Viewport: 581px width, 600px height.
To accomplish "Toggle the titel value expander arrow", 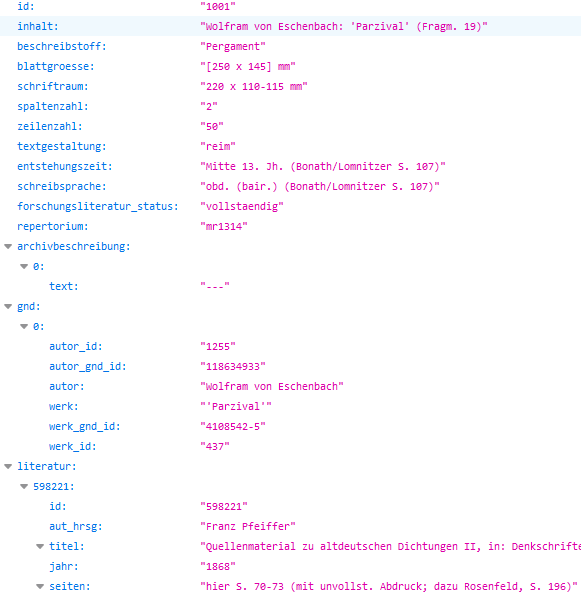I will [40, 546].
